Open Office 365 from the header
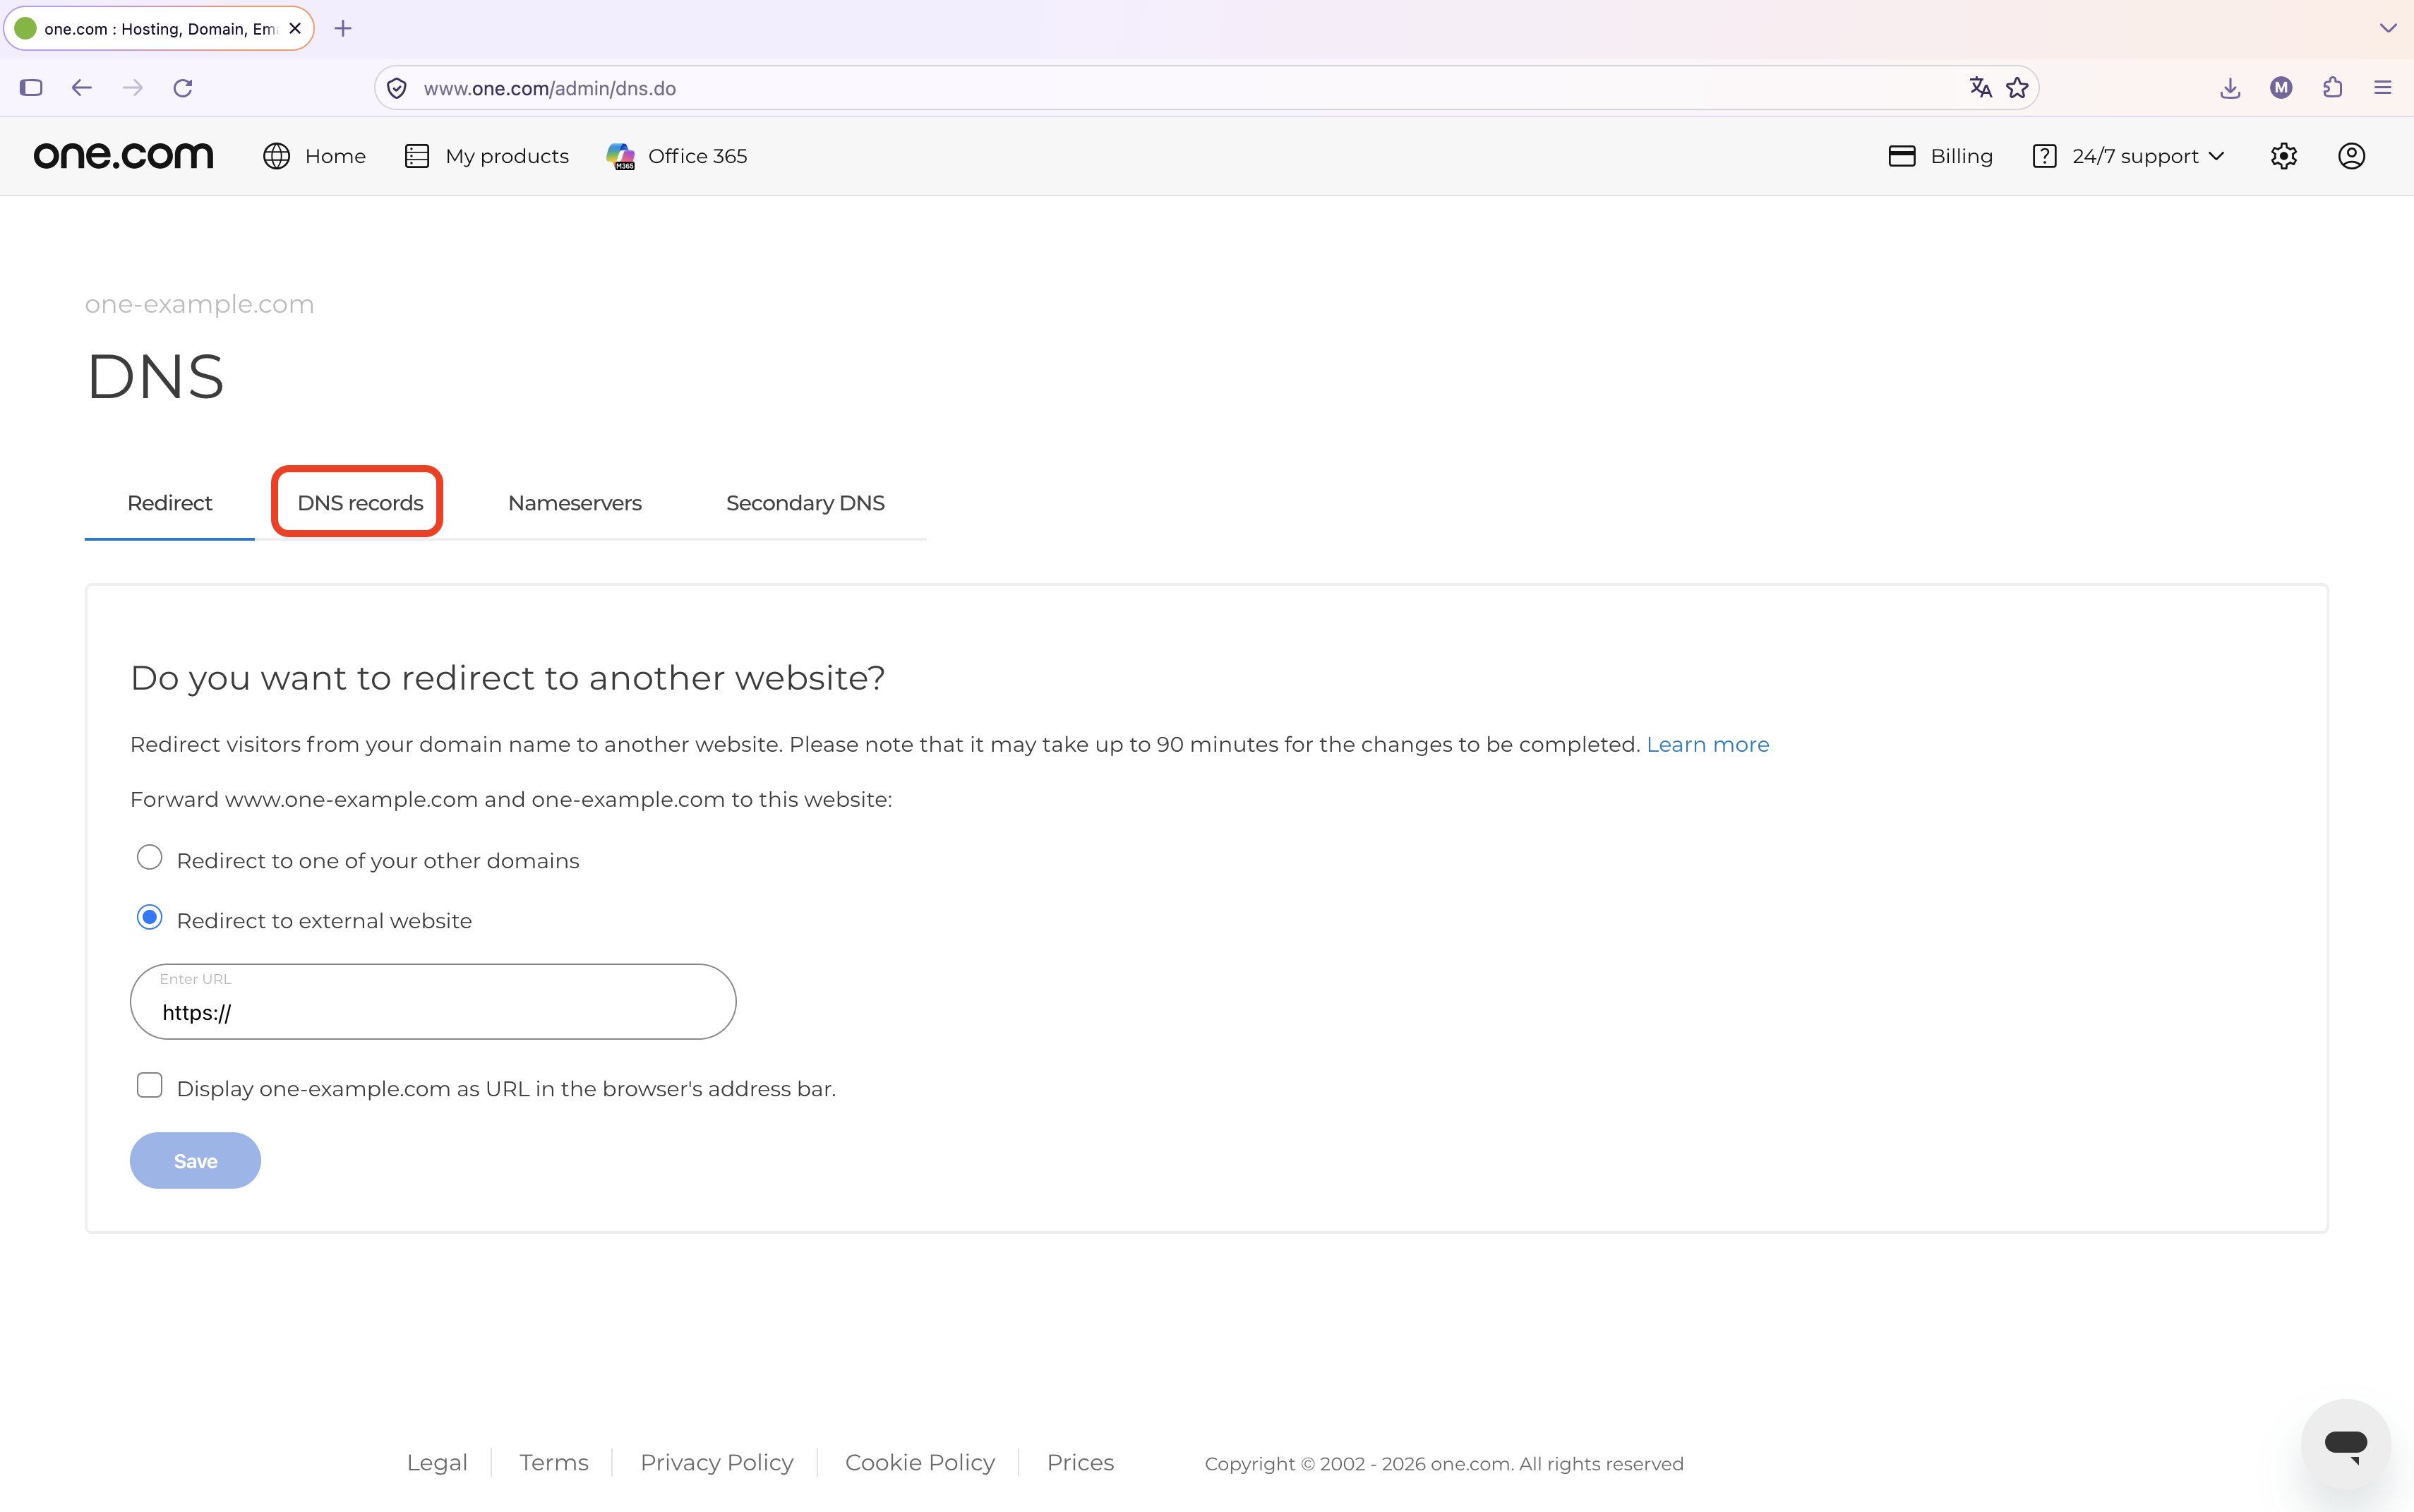The width and height of the screenshot is (2414, 1512). pyautogui.click(x=677, y=156)
